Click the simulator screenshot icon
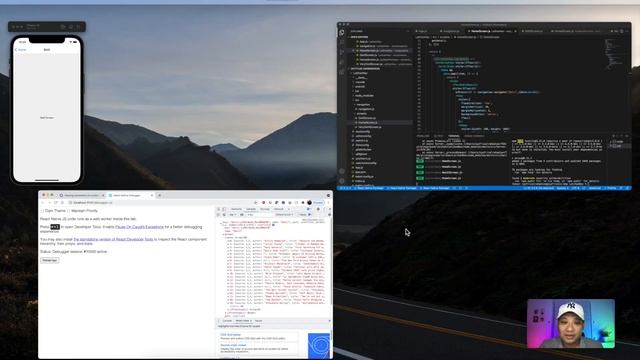Image resolution: width=640 pixels, height=360 pixels. [x=71, y=27]
